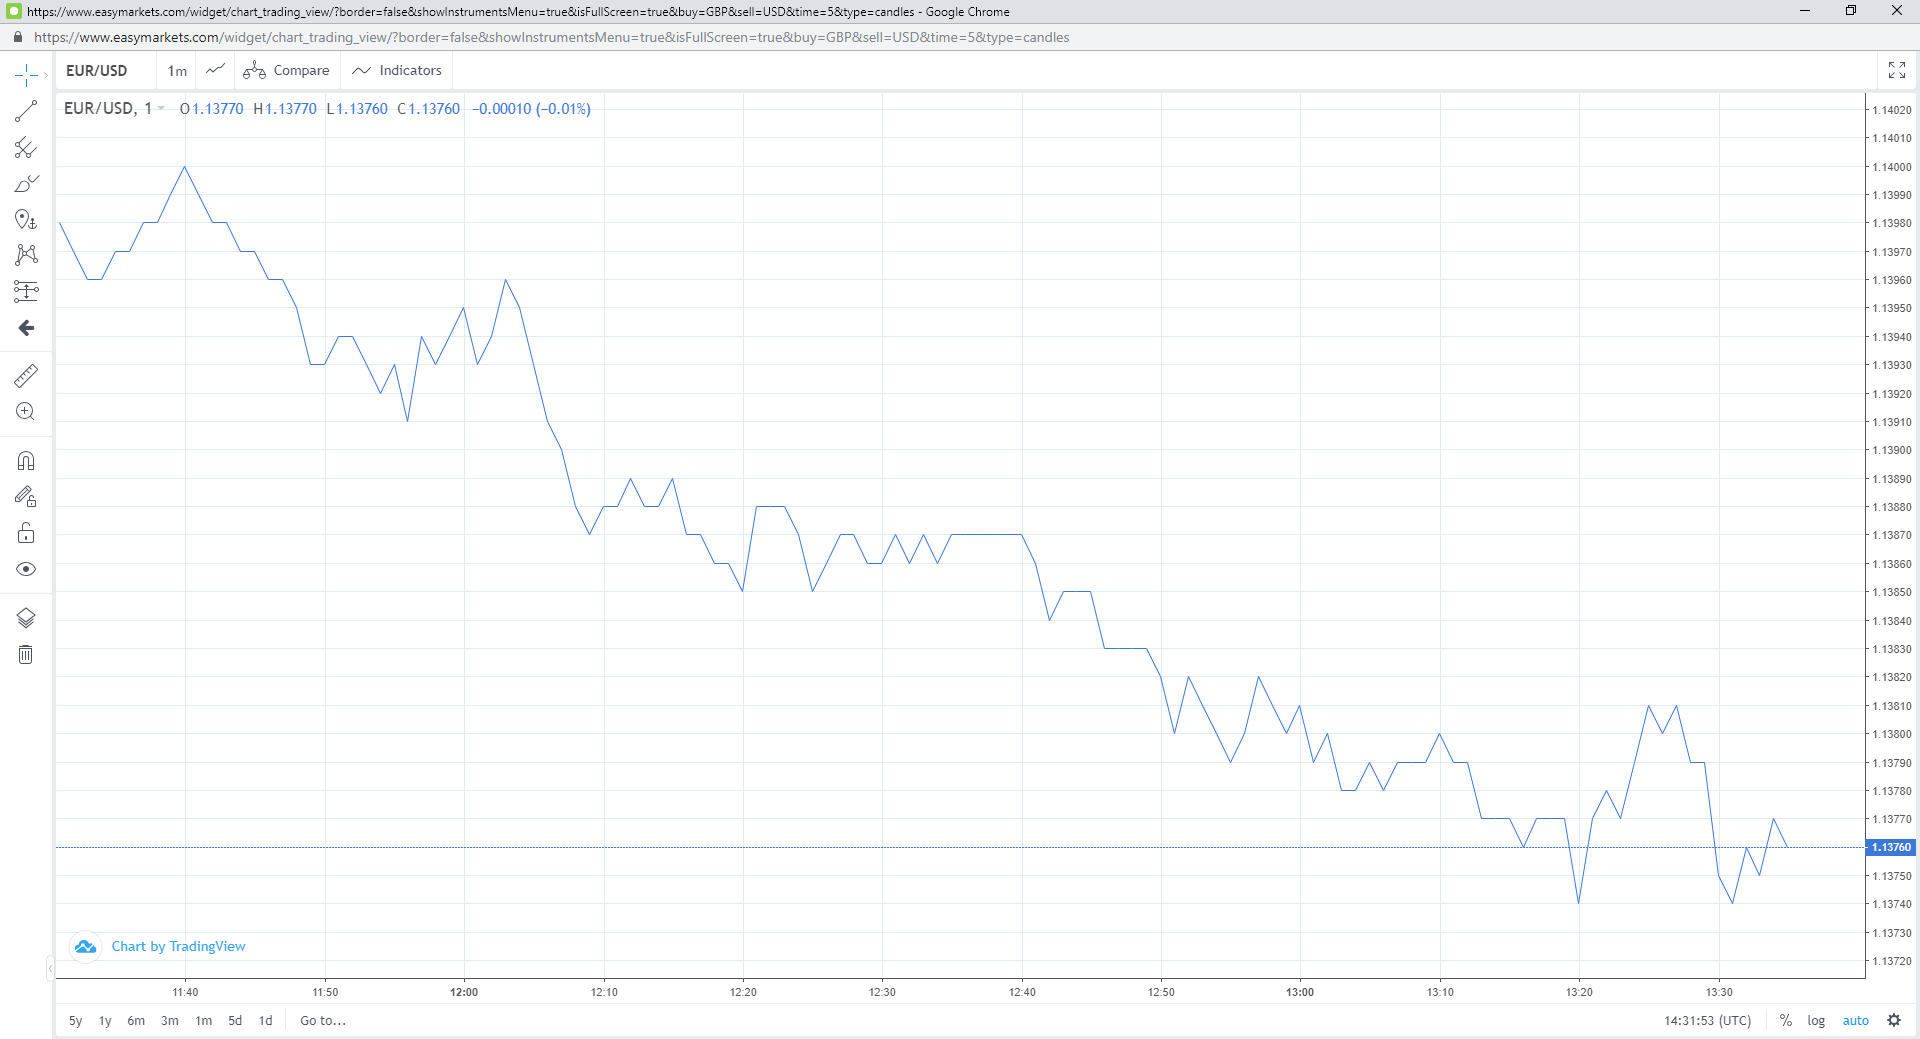Click the 12:00 time axis label
The height and width of the screenshot is (1039, 1920).
coord(464,992)
